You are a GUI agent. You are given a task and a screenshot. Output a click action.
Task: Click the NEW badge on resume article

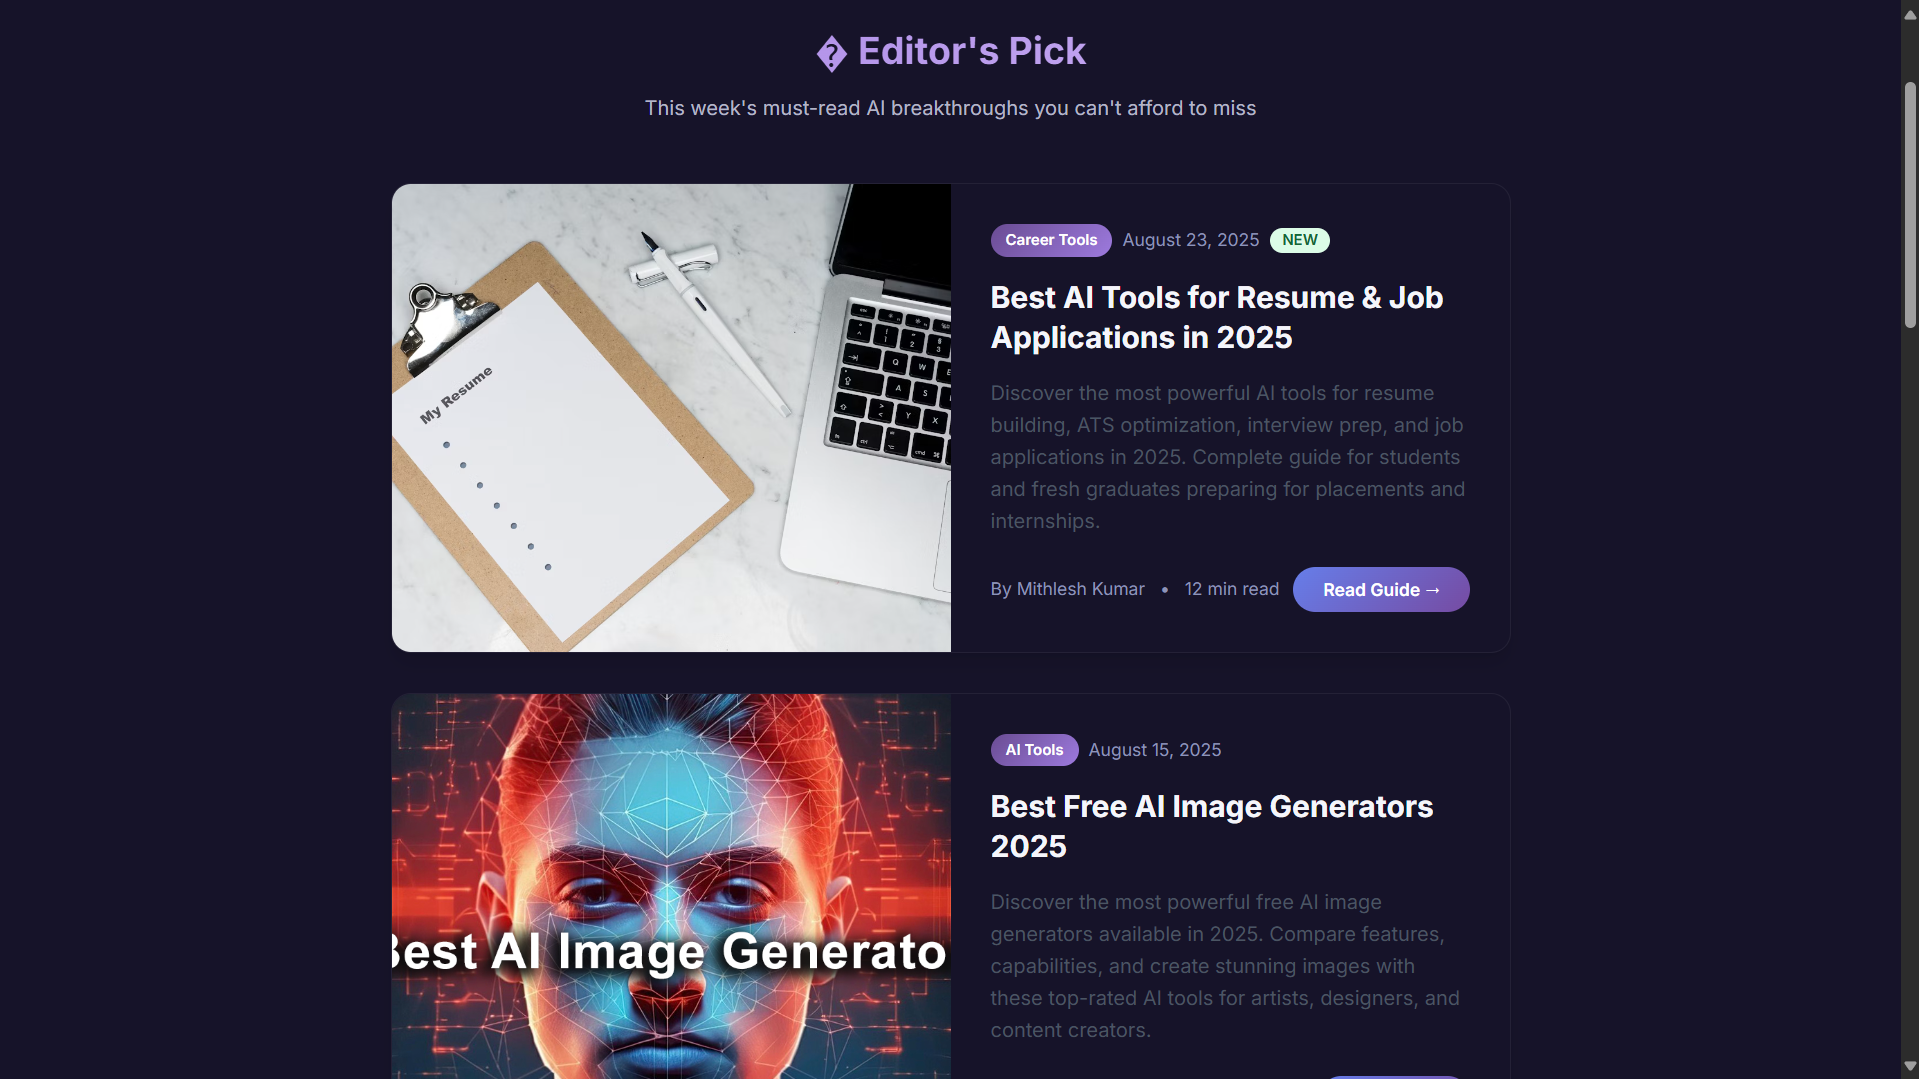pyautogui.click(x=1299, y=240)
